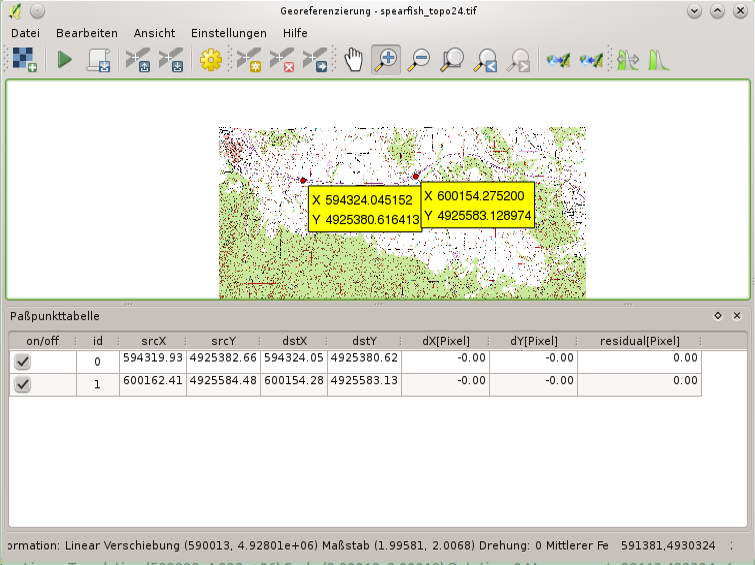Sort table by id column header
The width and height of the screenshot is (755, 565).
(98, 341)
